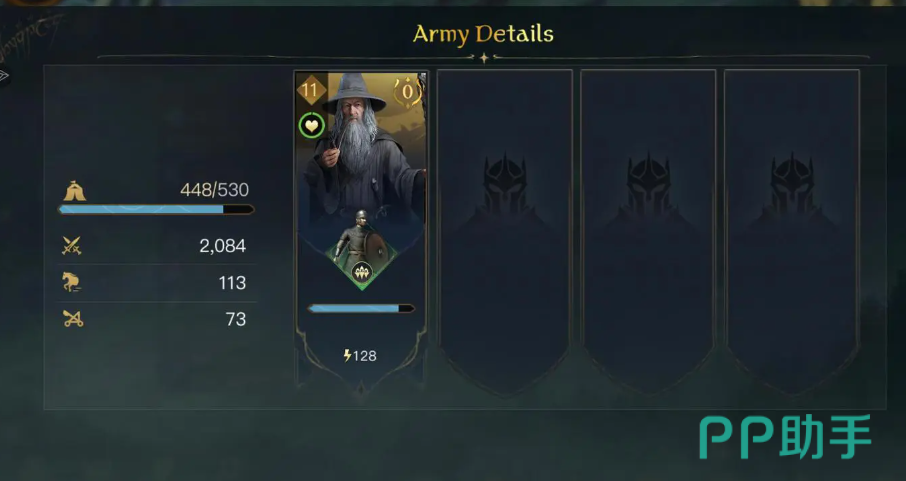Viewport: 906px width, 481px height.
Task: Click the Army Details title
Action: pos(483,34)
